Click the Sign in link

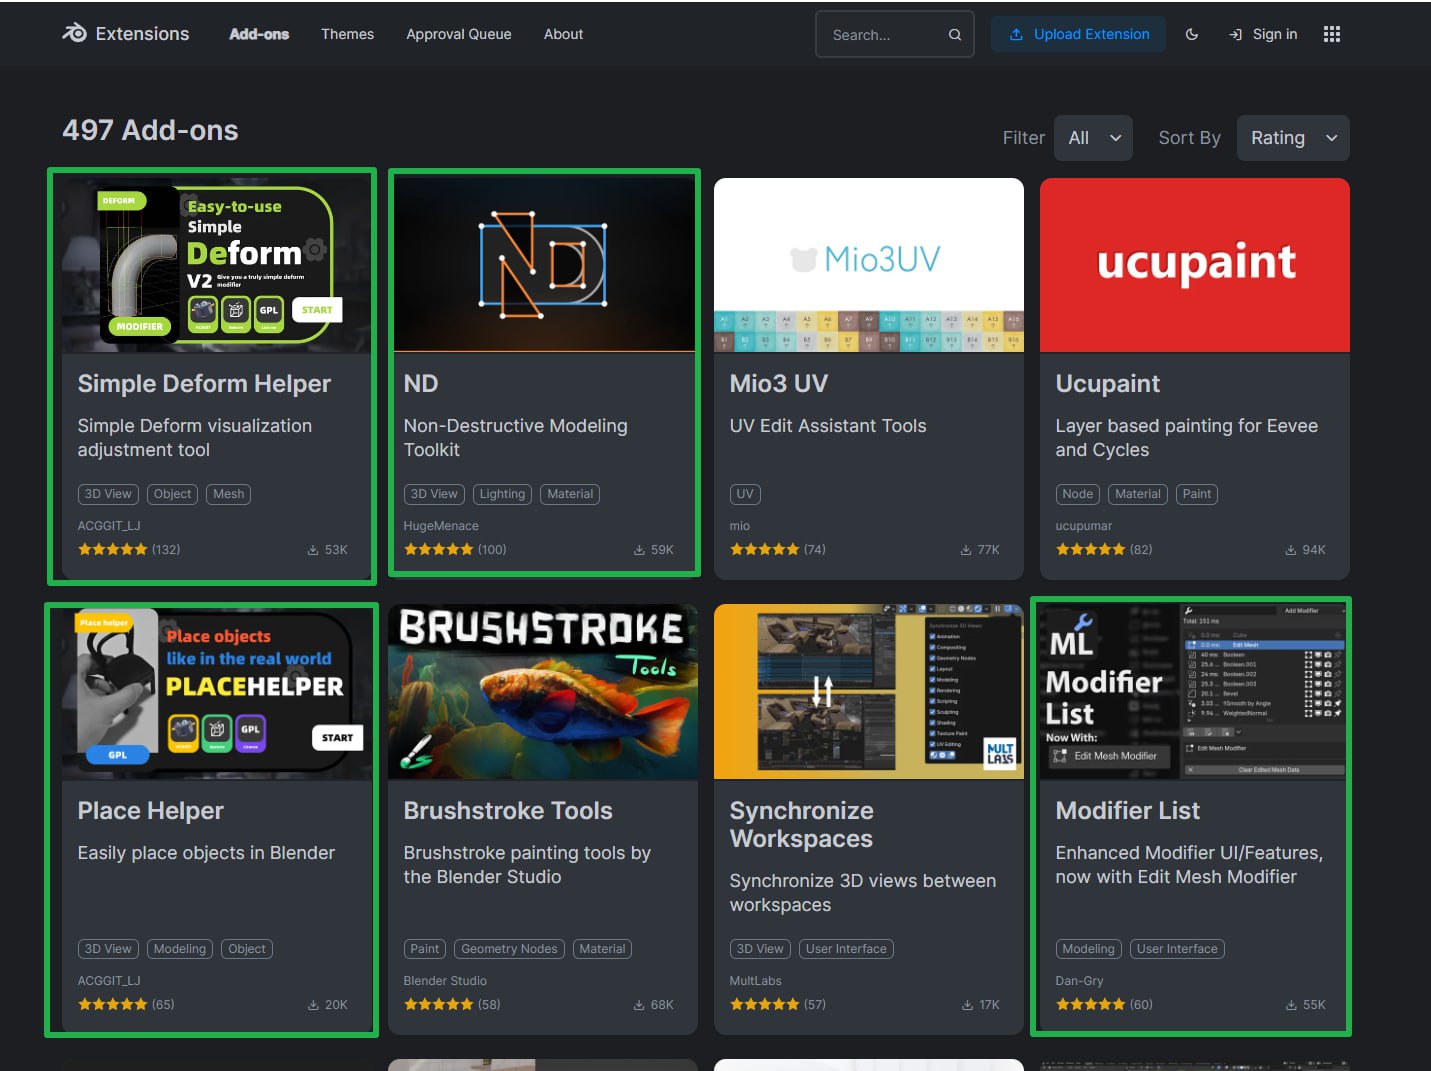coord(1263,34)
